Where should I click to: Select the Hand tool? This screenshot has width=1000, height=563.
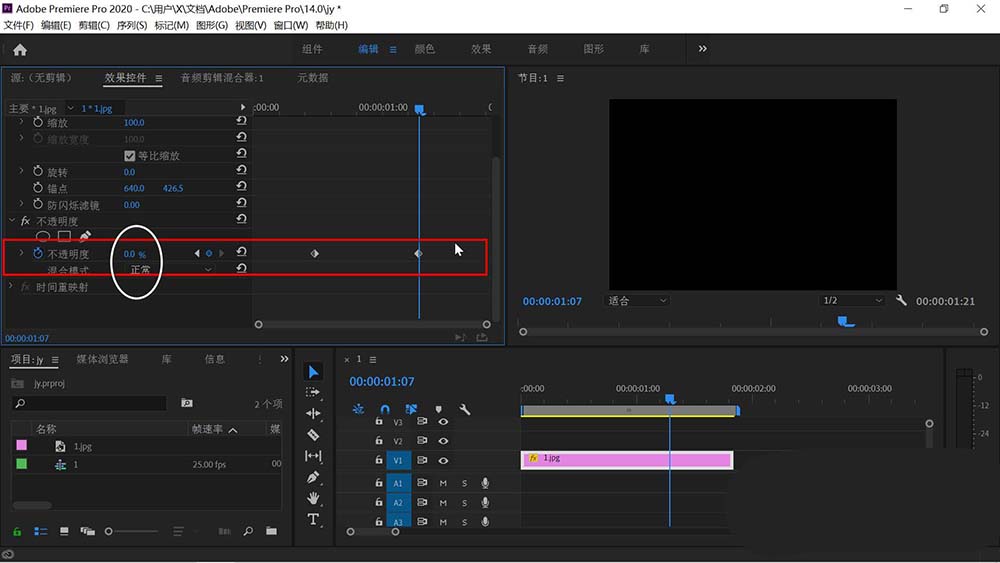pyautogui.click(x=313, y=498)
